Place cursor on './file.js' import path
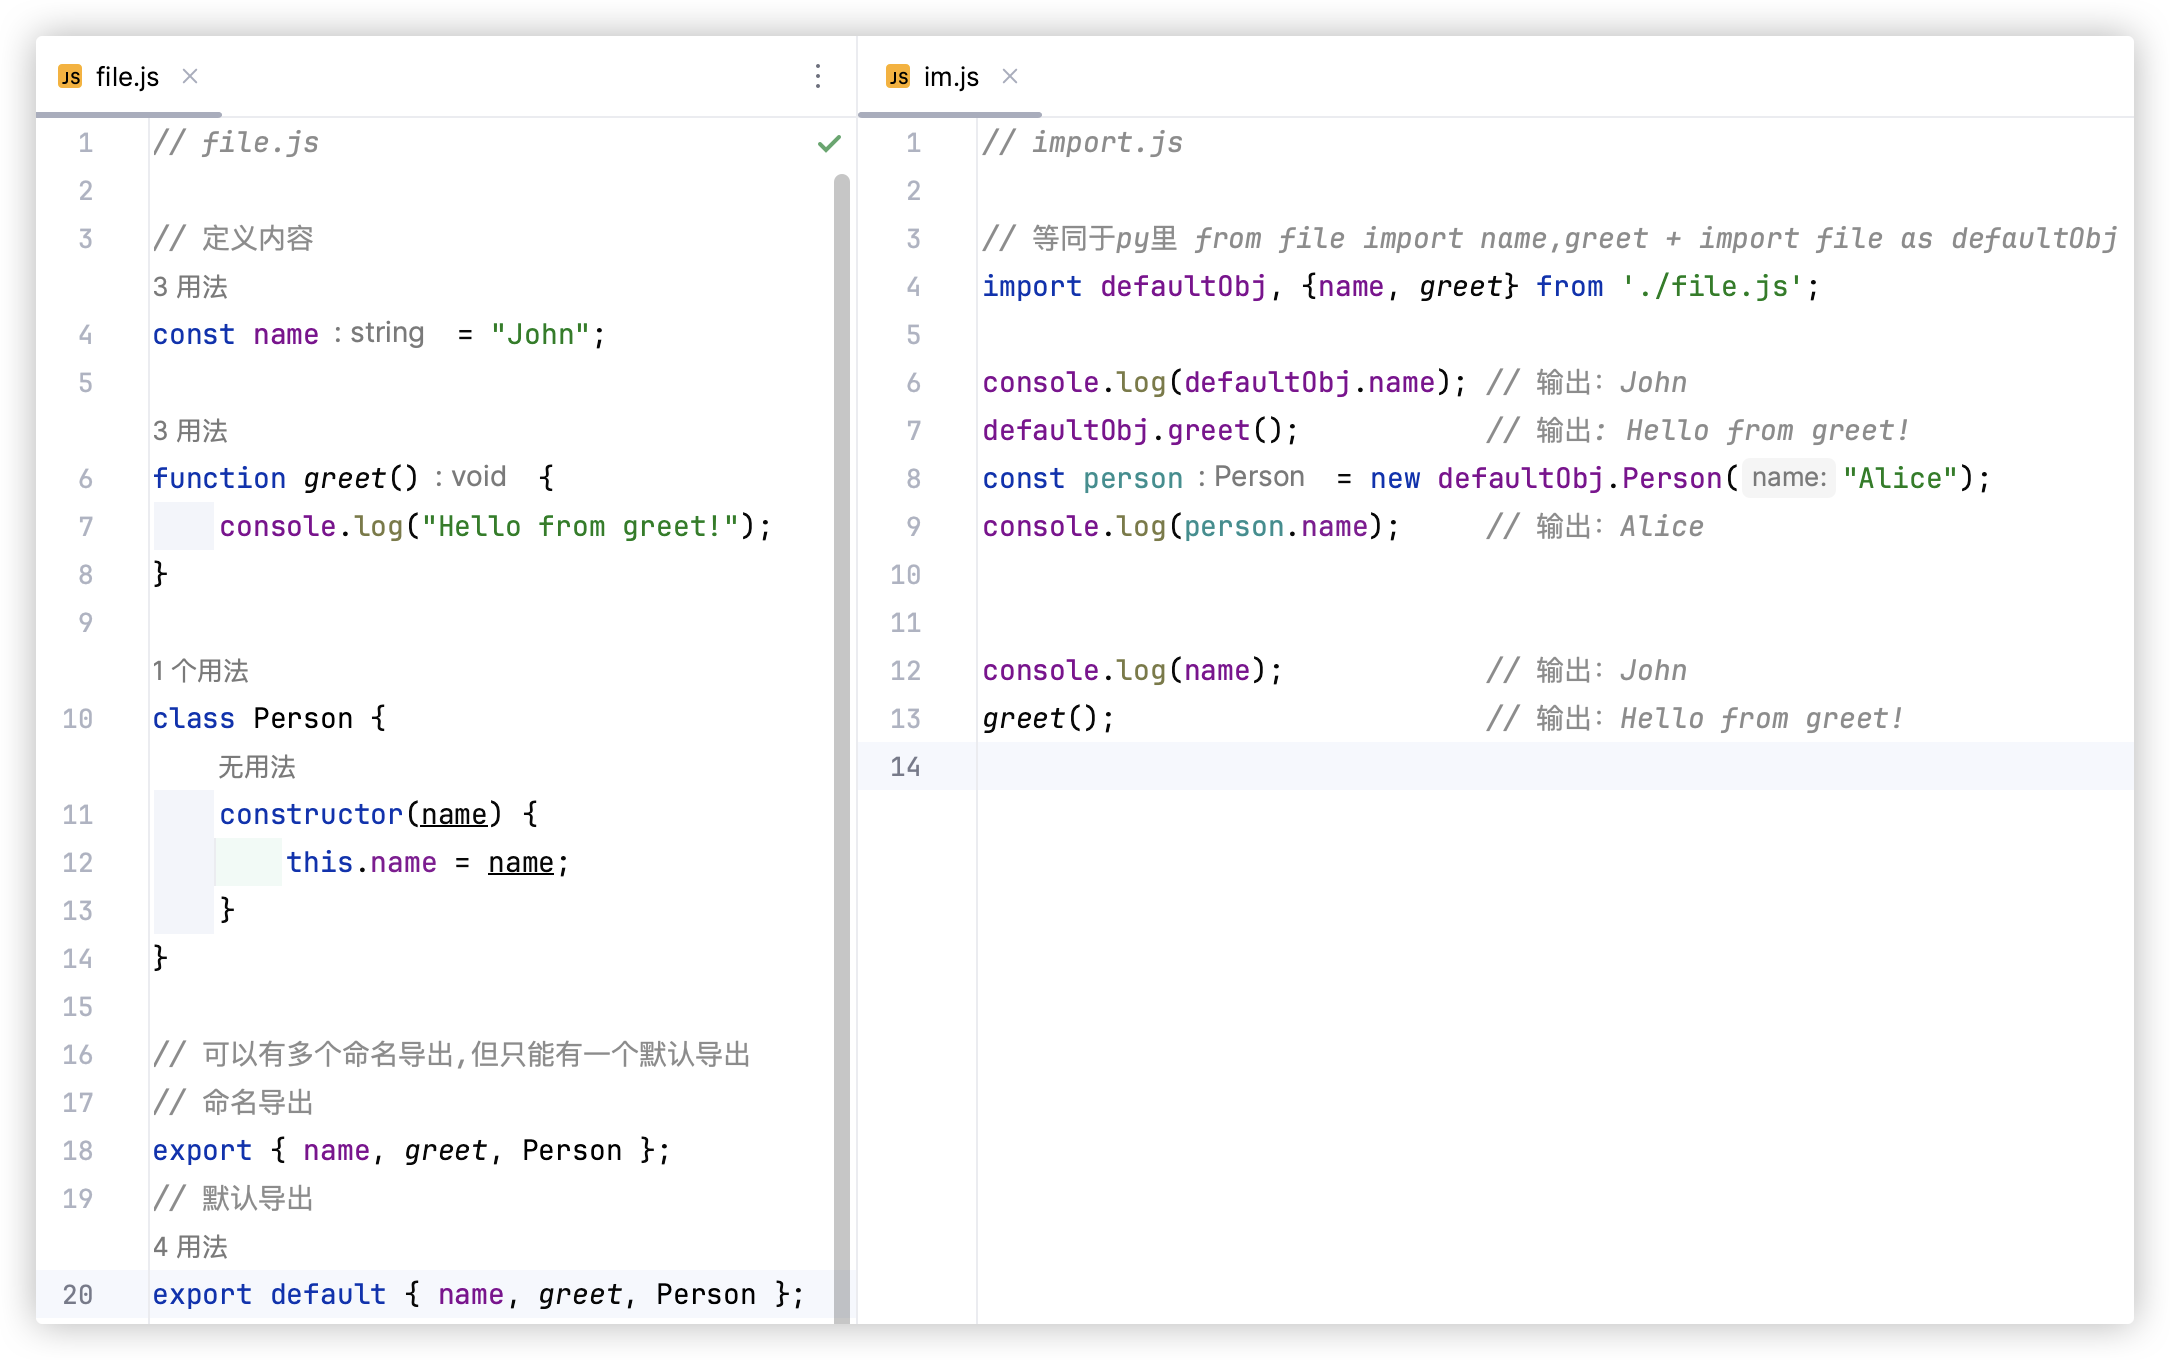2170x1360 pixels. (1712, 287)
